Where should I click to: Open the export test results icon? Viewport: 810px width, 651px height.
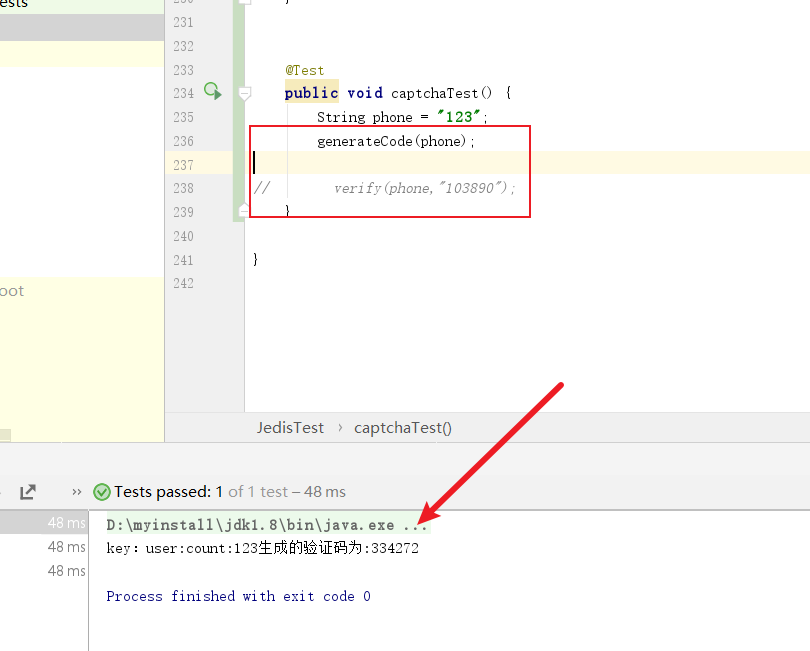pyautogui.click(x=27, y=491)
